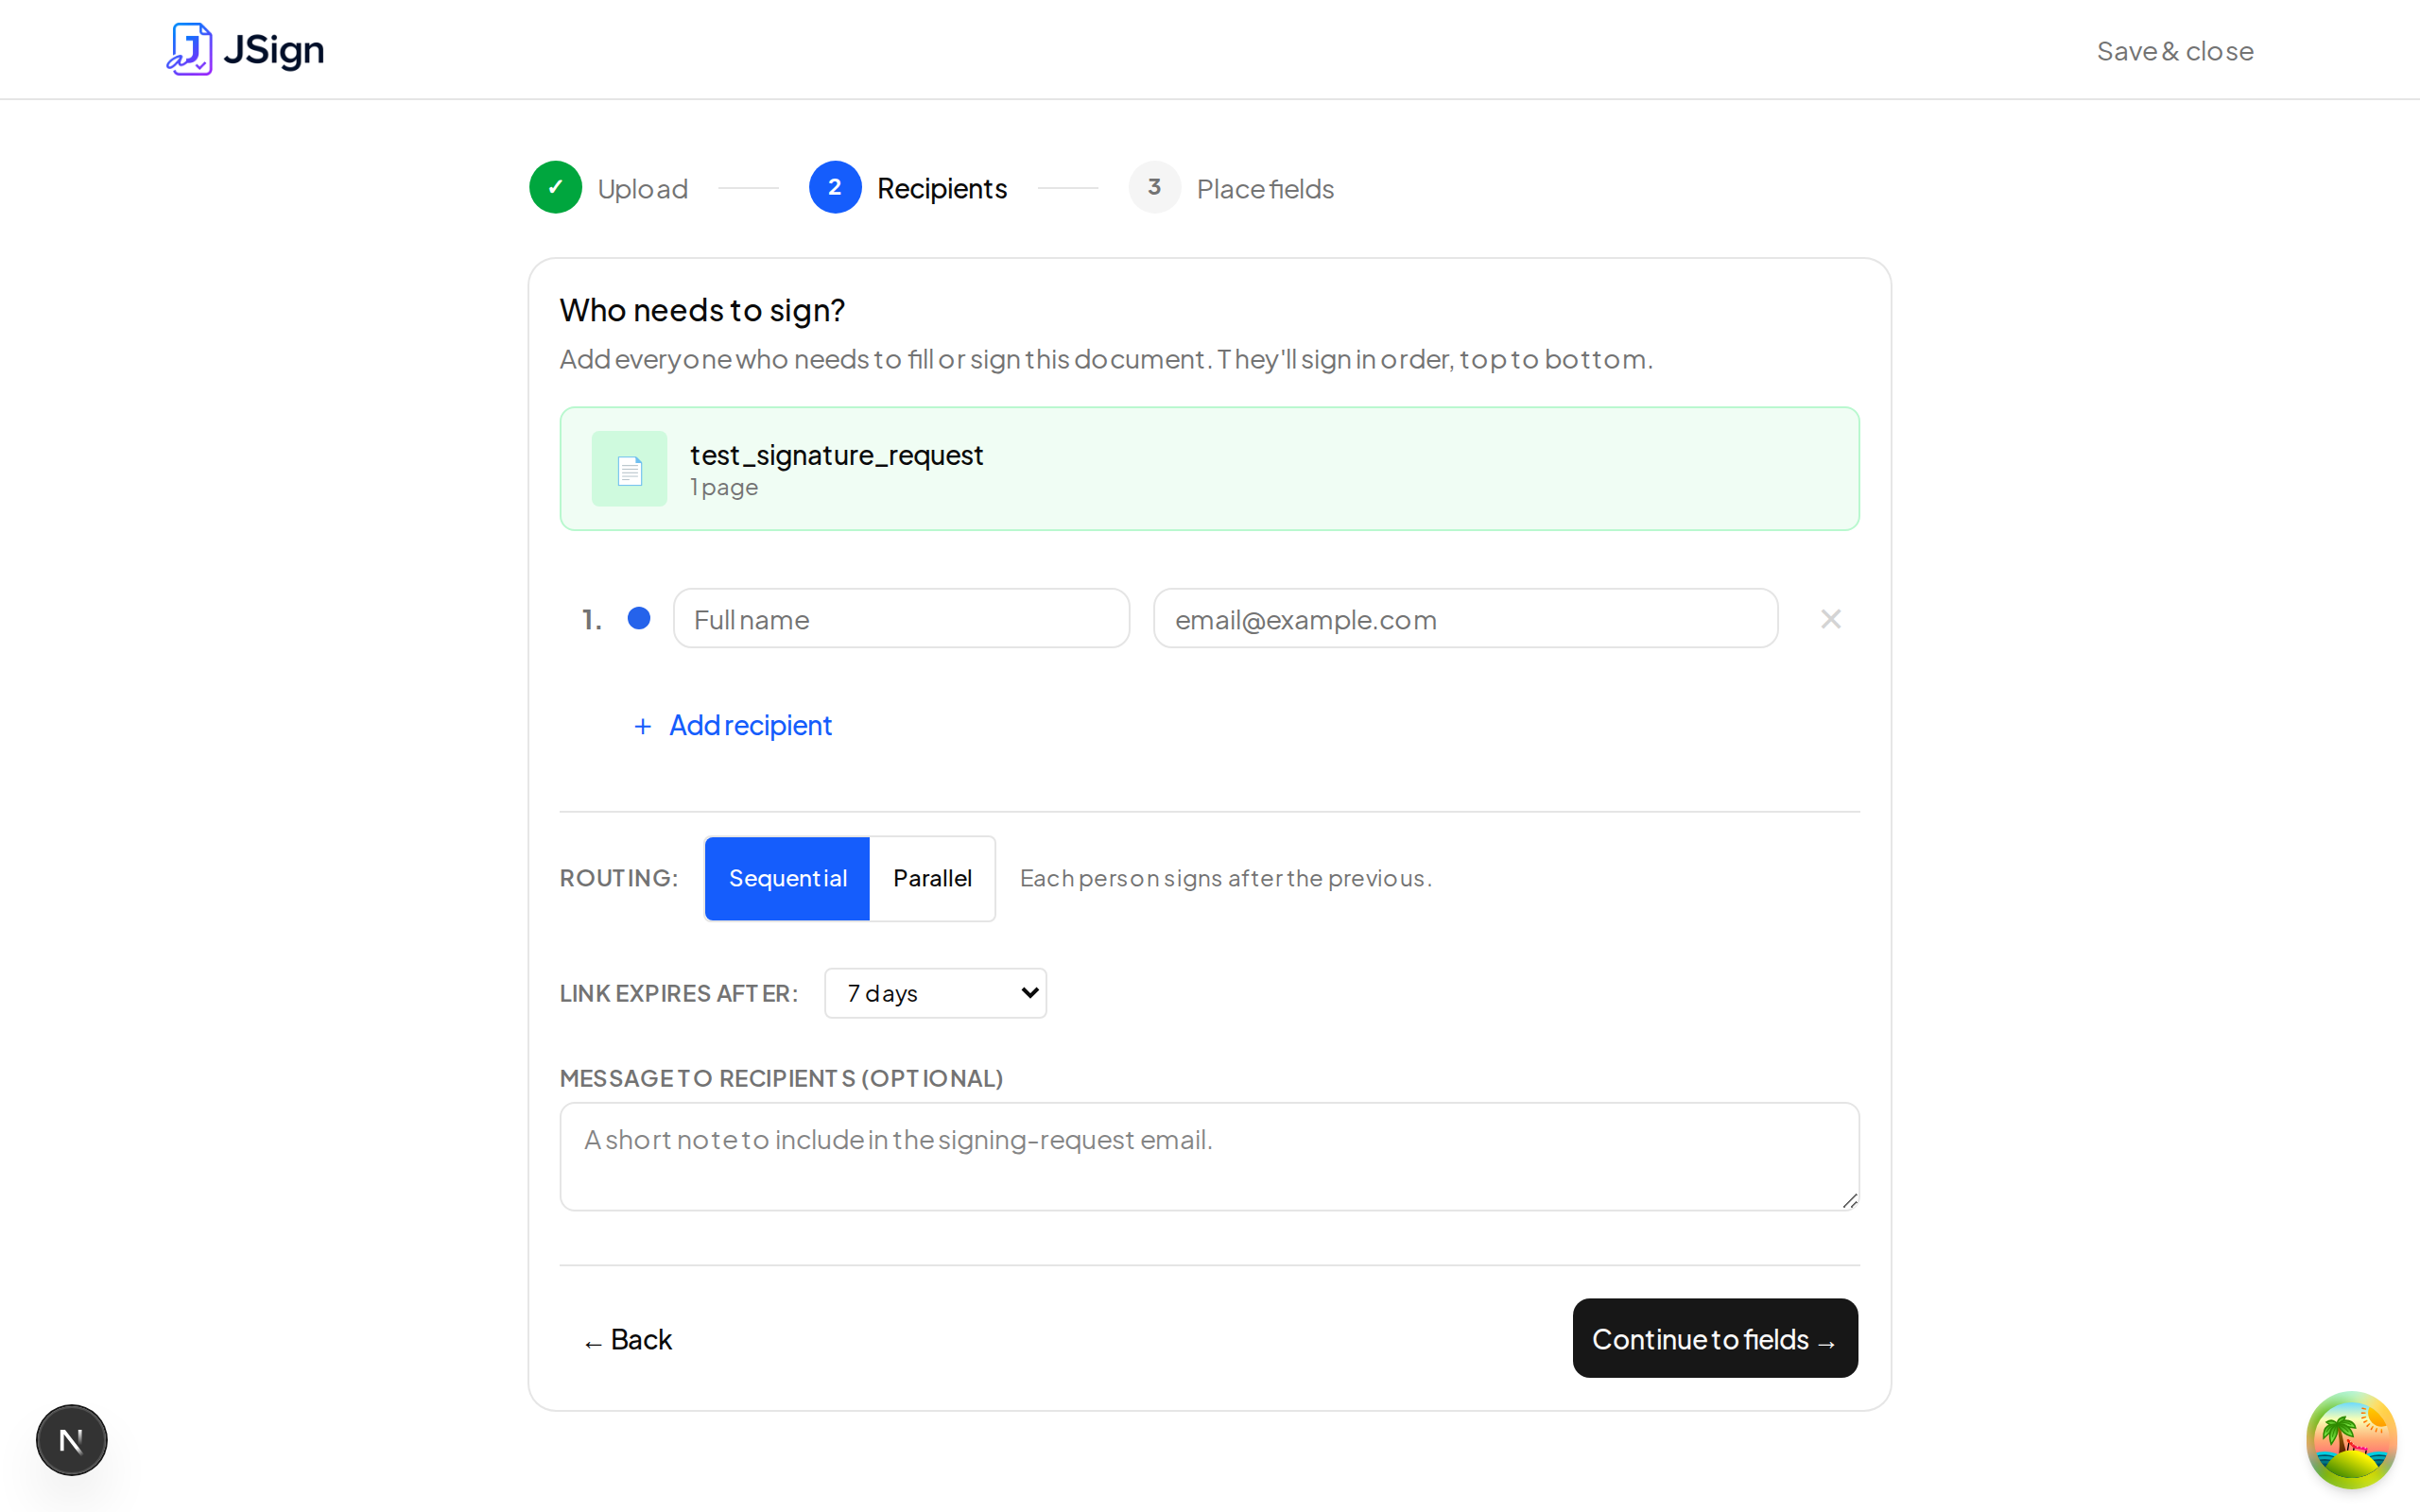The height and width of the screenshot is (1512, 2420).
Task: Click the 'LINK EXPIRES AFTER:' label
Action: (x=679, y=993)
